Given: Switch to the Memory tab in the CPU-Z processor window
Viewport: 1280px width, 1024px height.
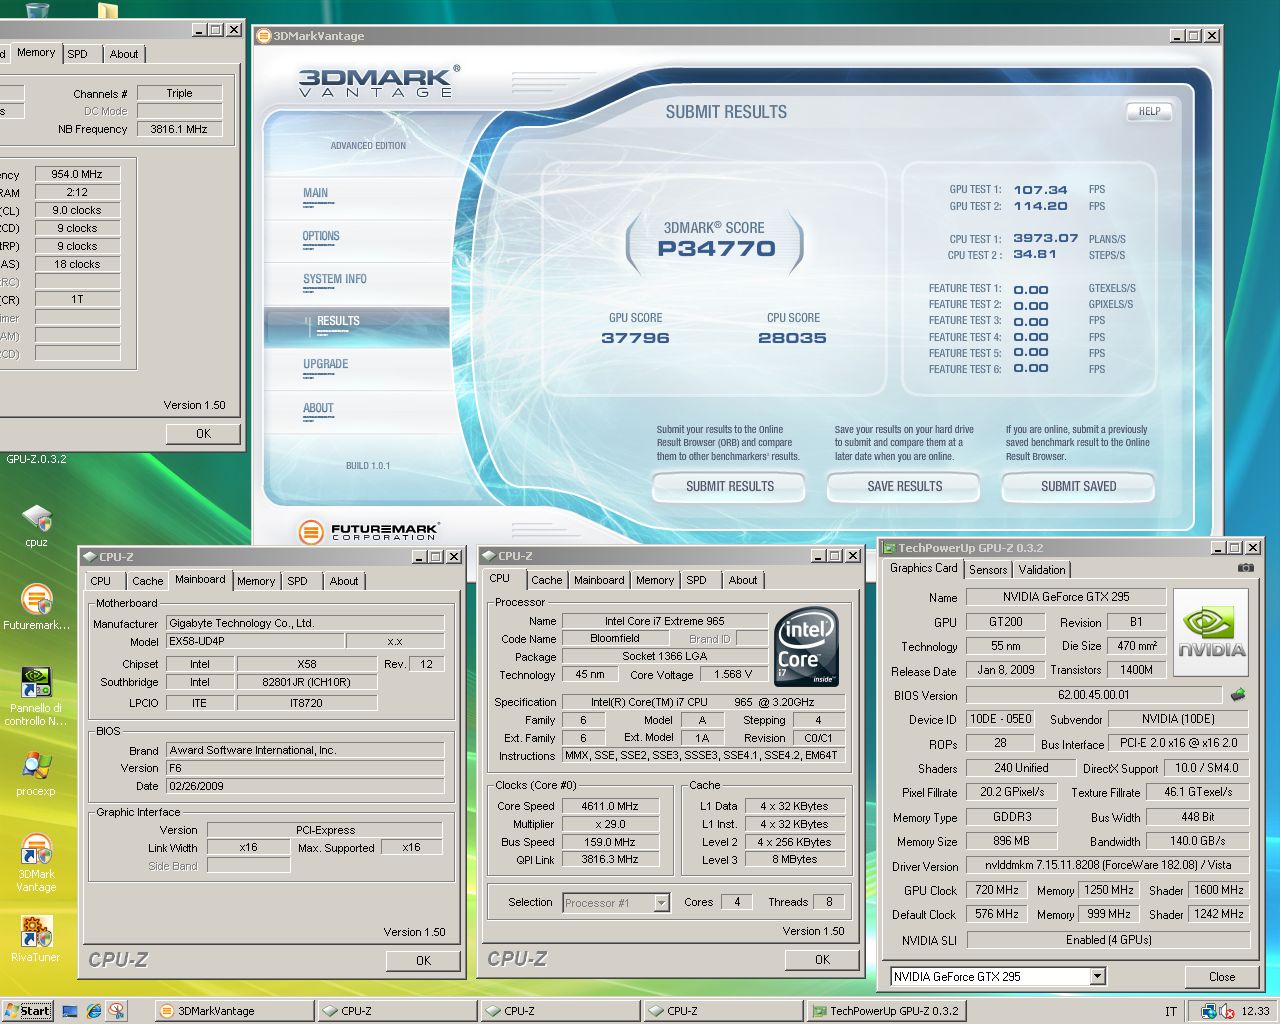Looking at the screenshot, I should (655, 580).
